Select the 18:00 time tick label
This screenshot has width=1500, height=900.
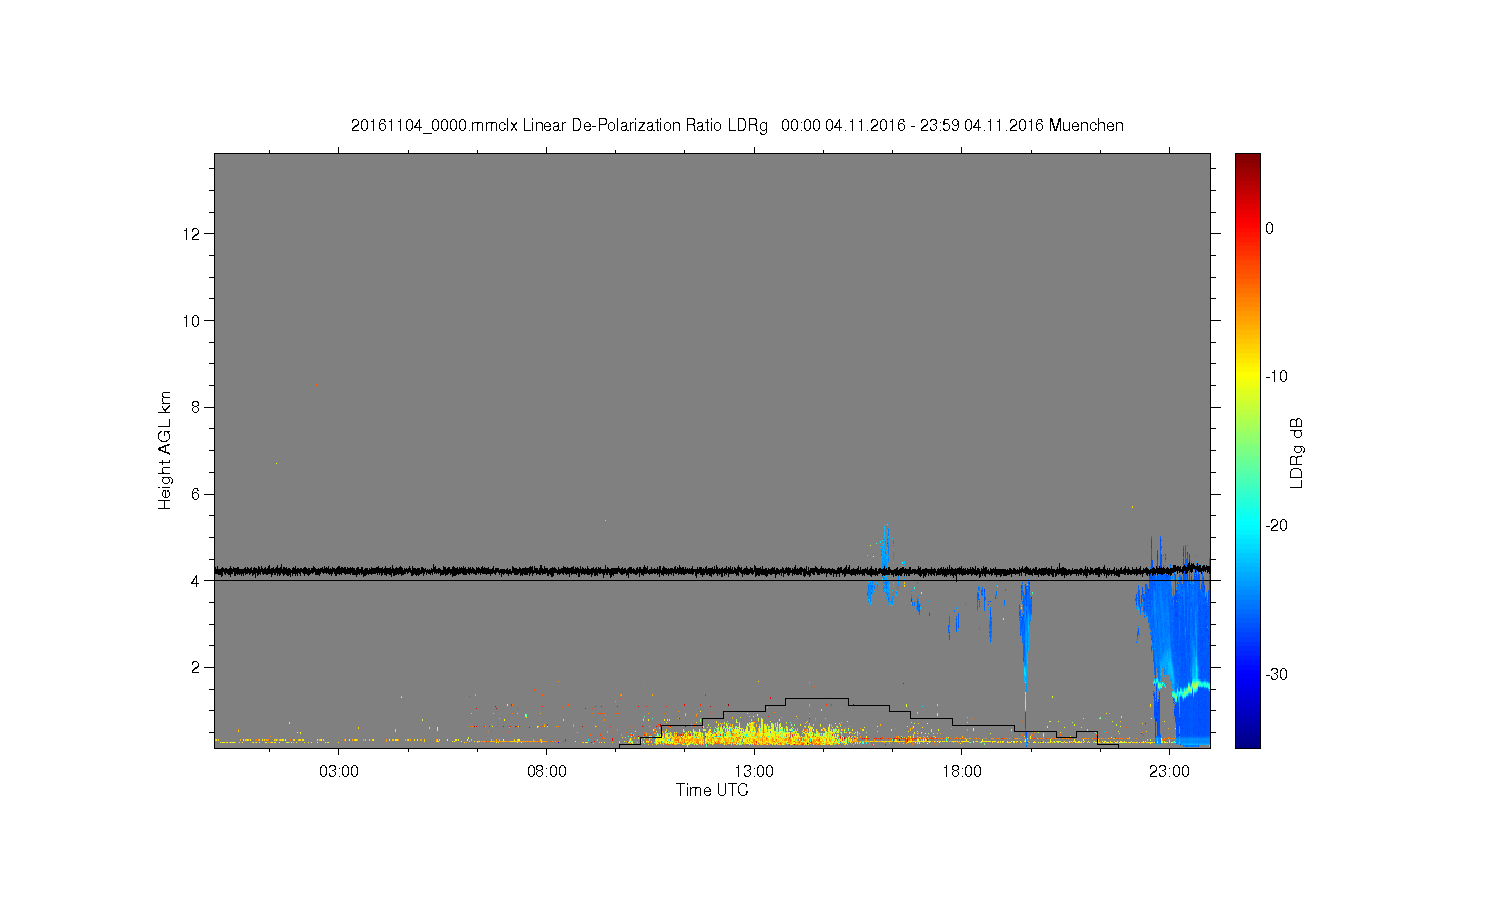tap(962, 772)
